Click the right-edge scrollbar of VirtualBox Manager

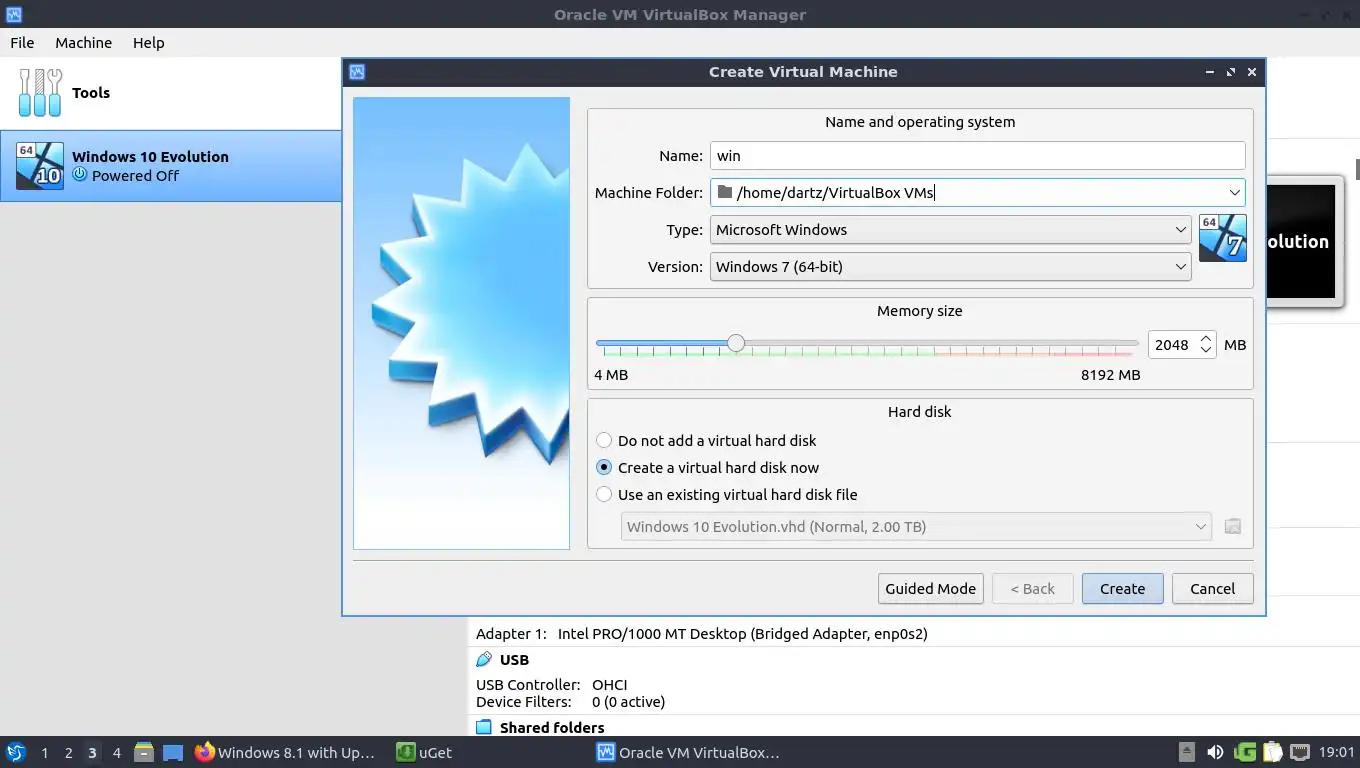click(1357, 170)
